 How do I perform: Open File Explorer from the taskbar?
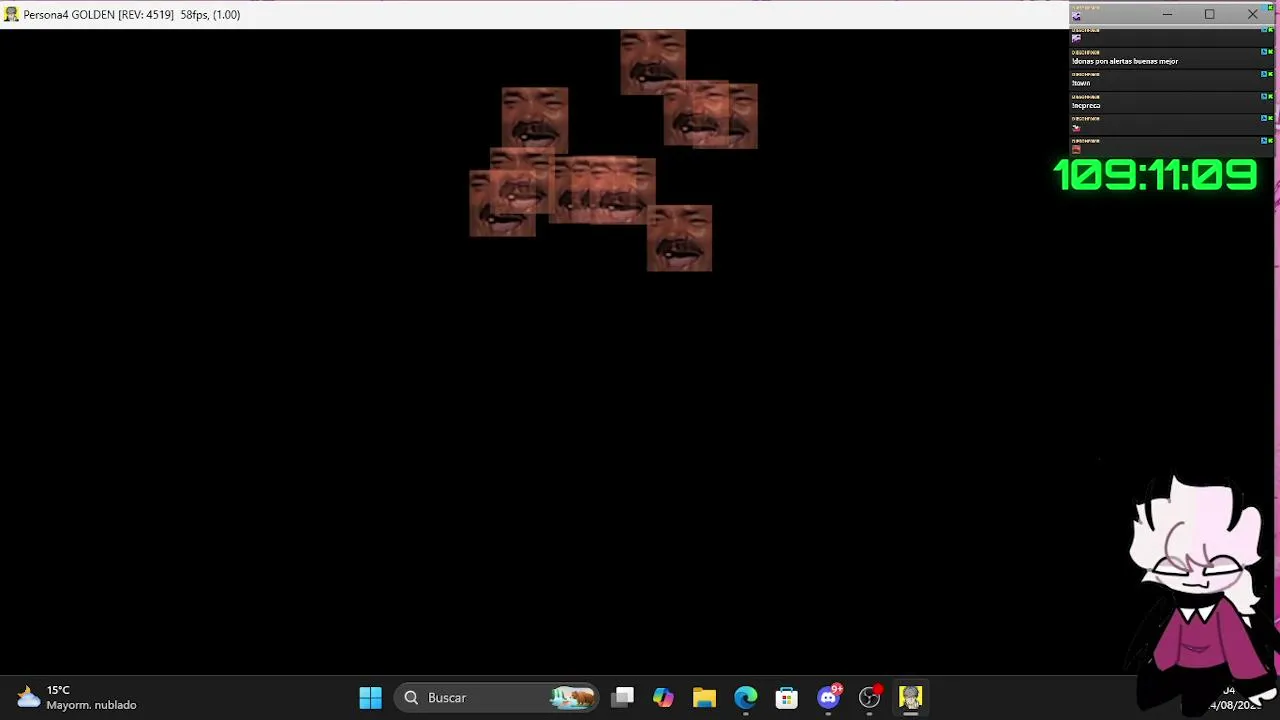click(x=705, y=697)
